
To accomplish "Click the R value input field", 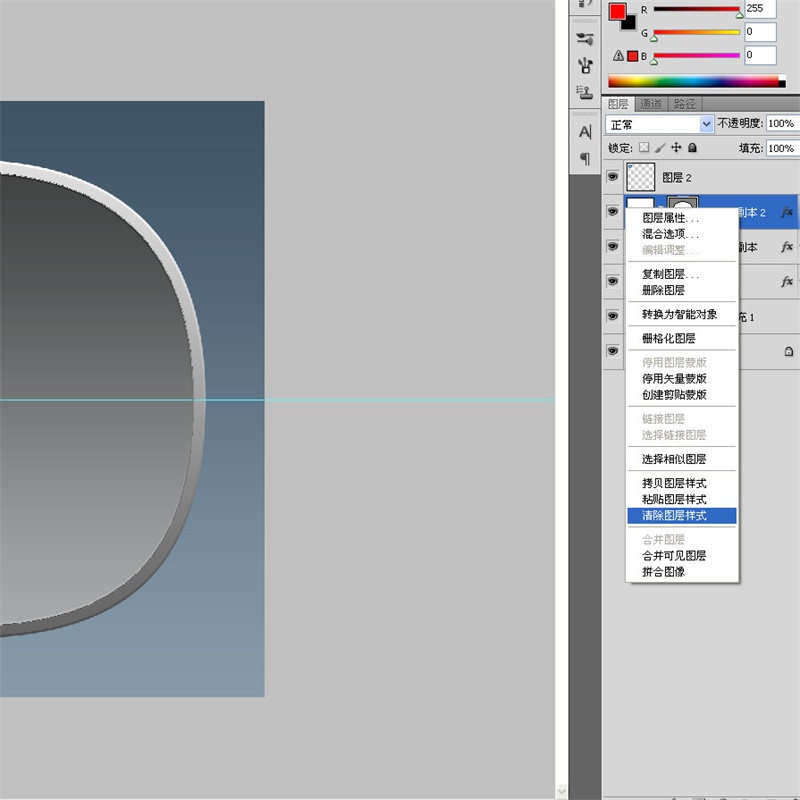I will [759, 9].
